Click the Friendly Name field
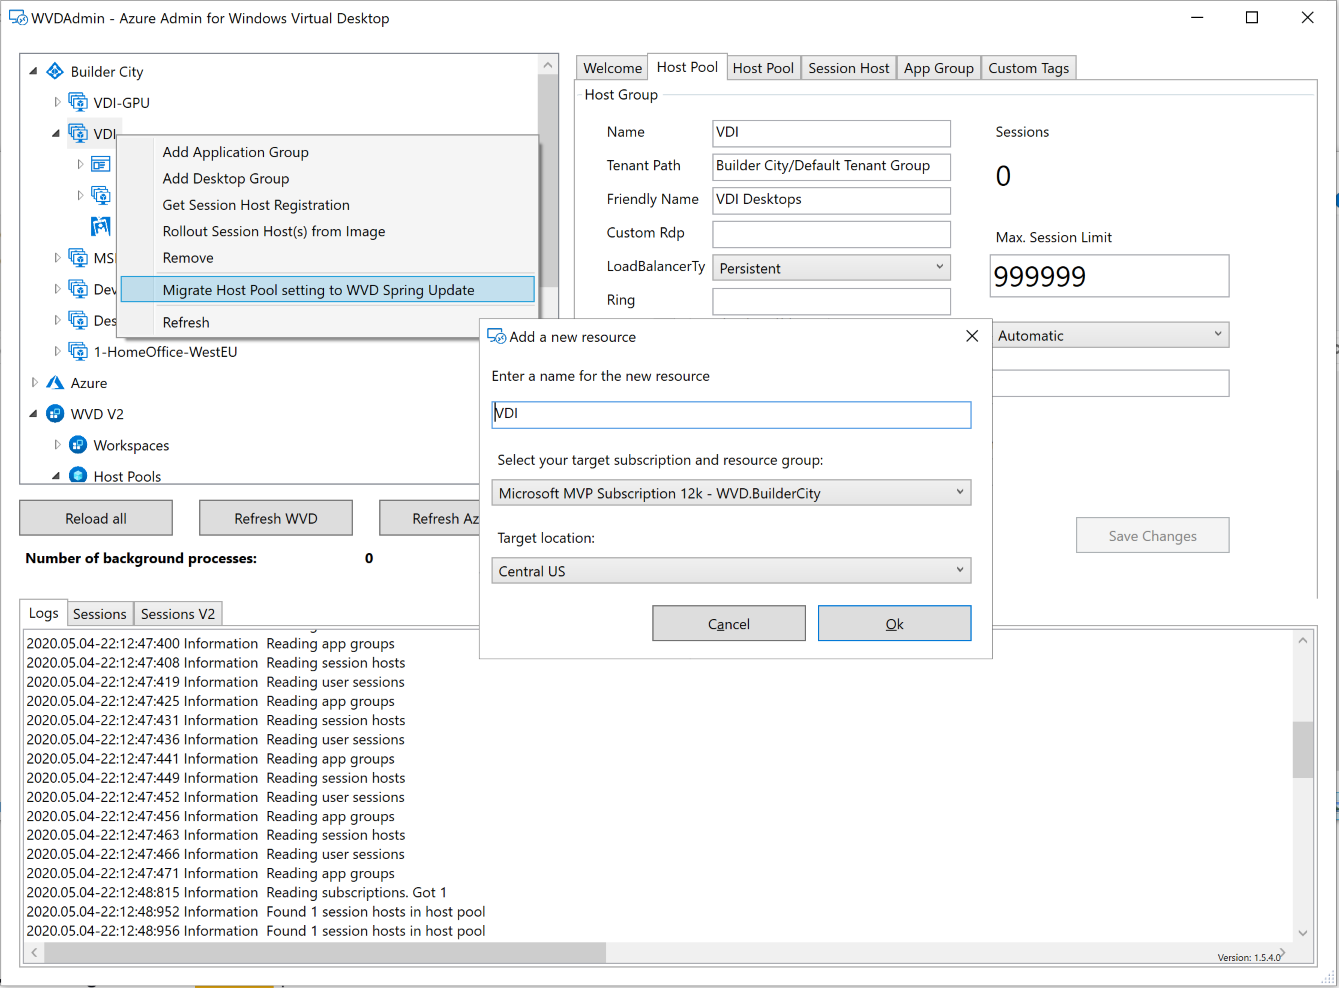The width and height of the screenshot is (1339, 988). [x=831, y=200]
